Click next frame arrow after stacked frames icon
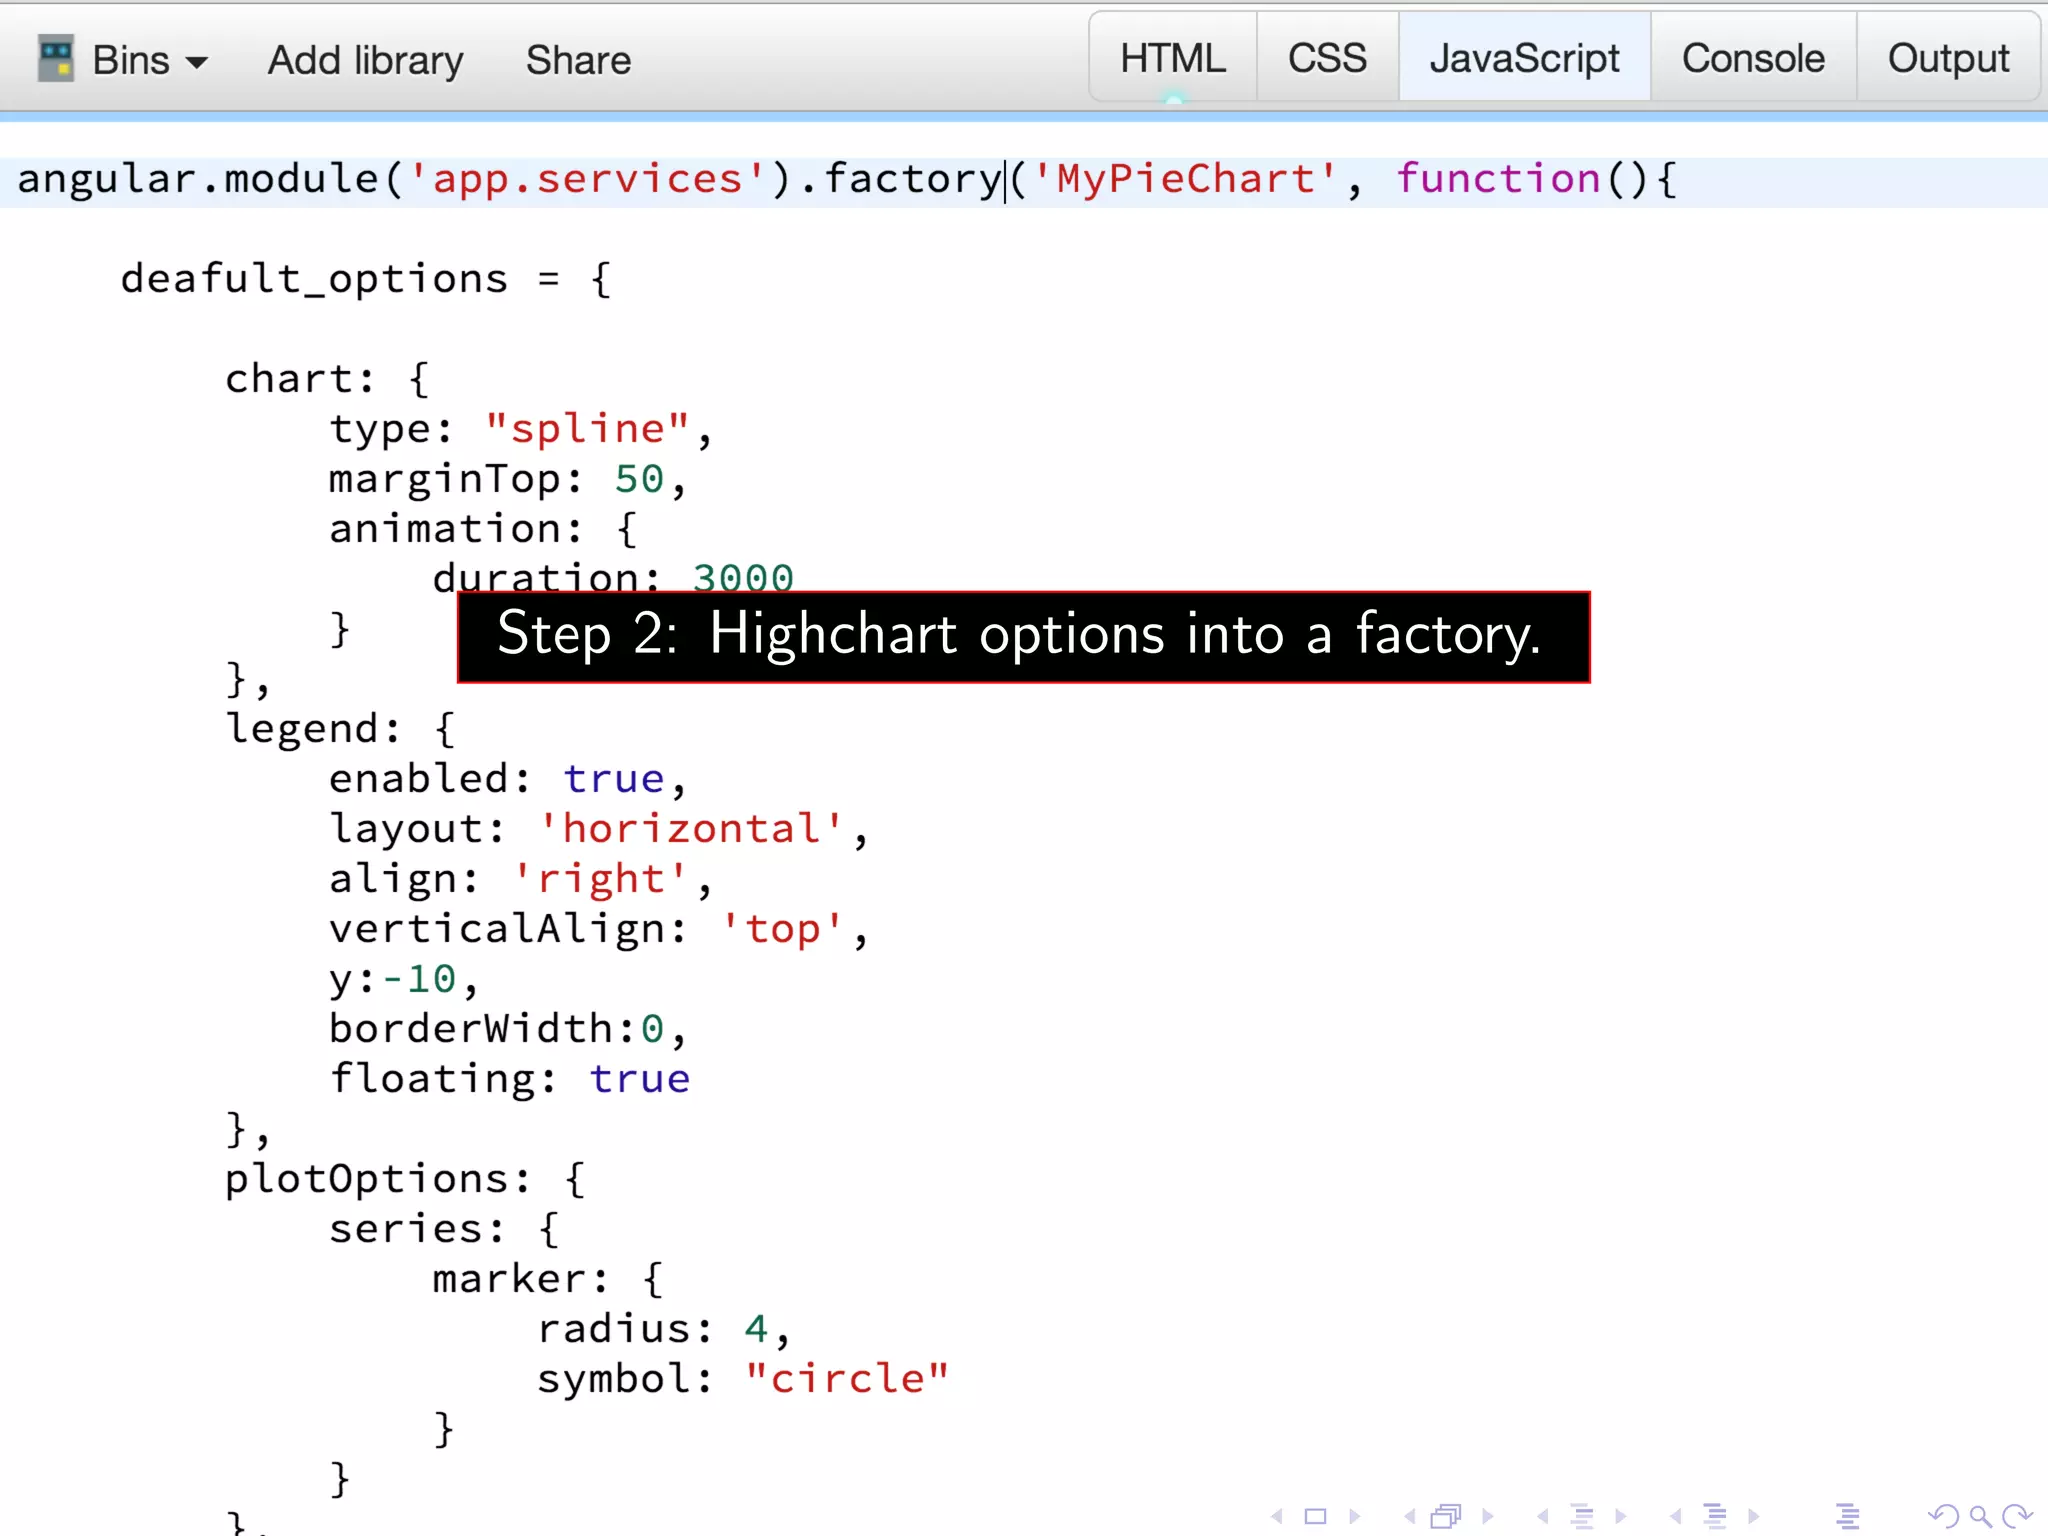This screenshot has width=2048, height=1536. (1487, 1516)
